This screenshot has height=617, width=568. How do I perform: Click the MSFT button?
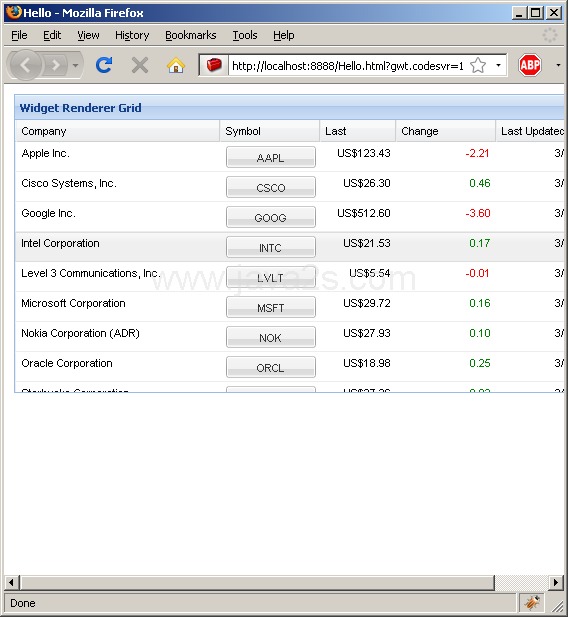coord(270,307)
